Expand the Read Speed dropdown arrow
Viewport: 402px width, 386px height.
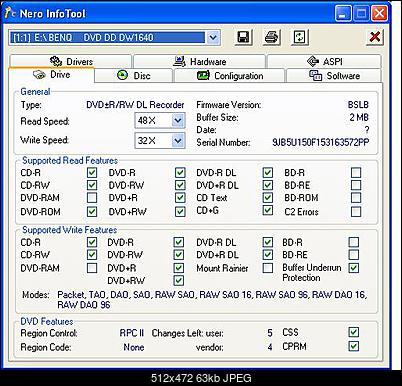pos(178,120)
